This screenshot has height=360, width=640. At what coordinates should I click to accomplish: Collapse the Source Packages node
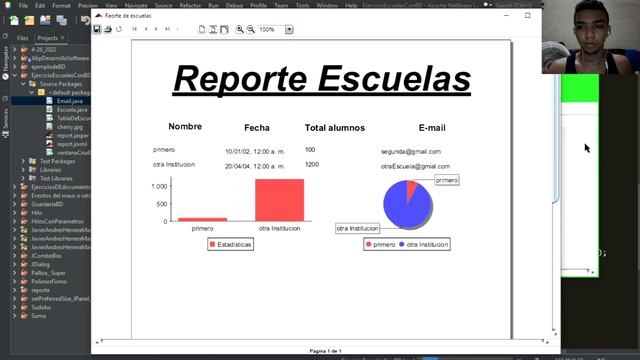coord(23,84)
